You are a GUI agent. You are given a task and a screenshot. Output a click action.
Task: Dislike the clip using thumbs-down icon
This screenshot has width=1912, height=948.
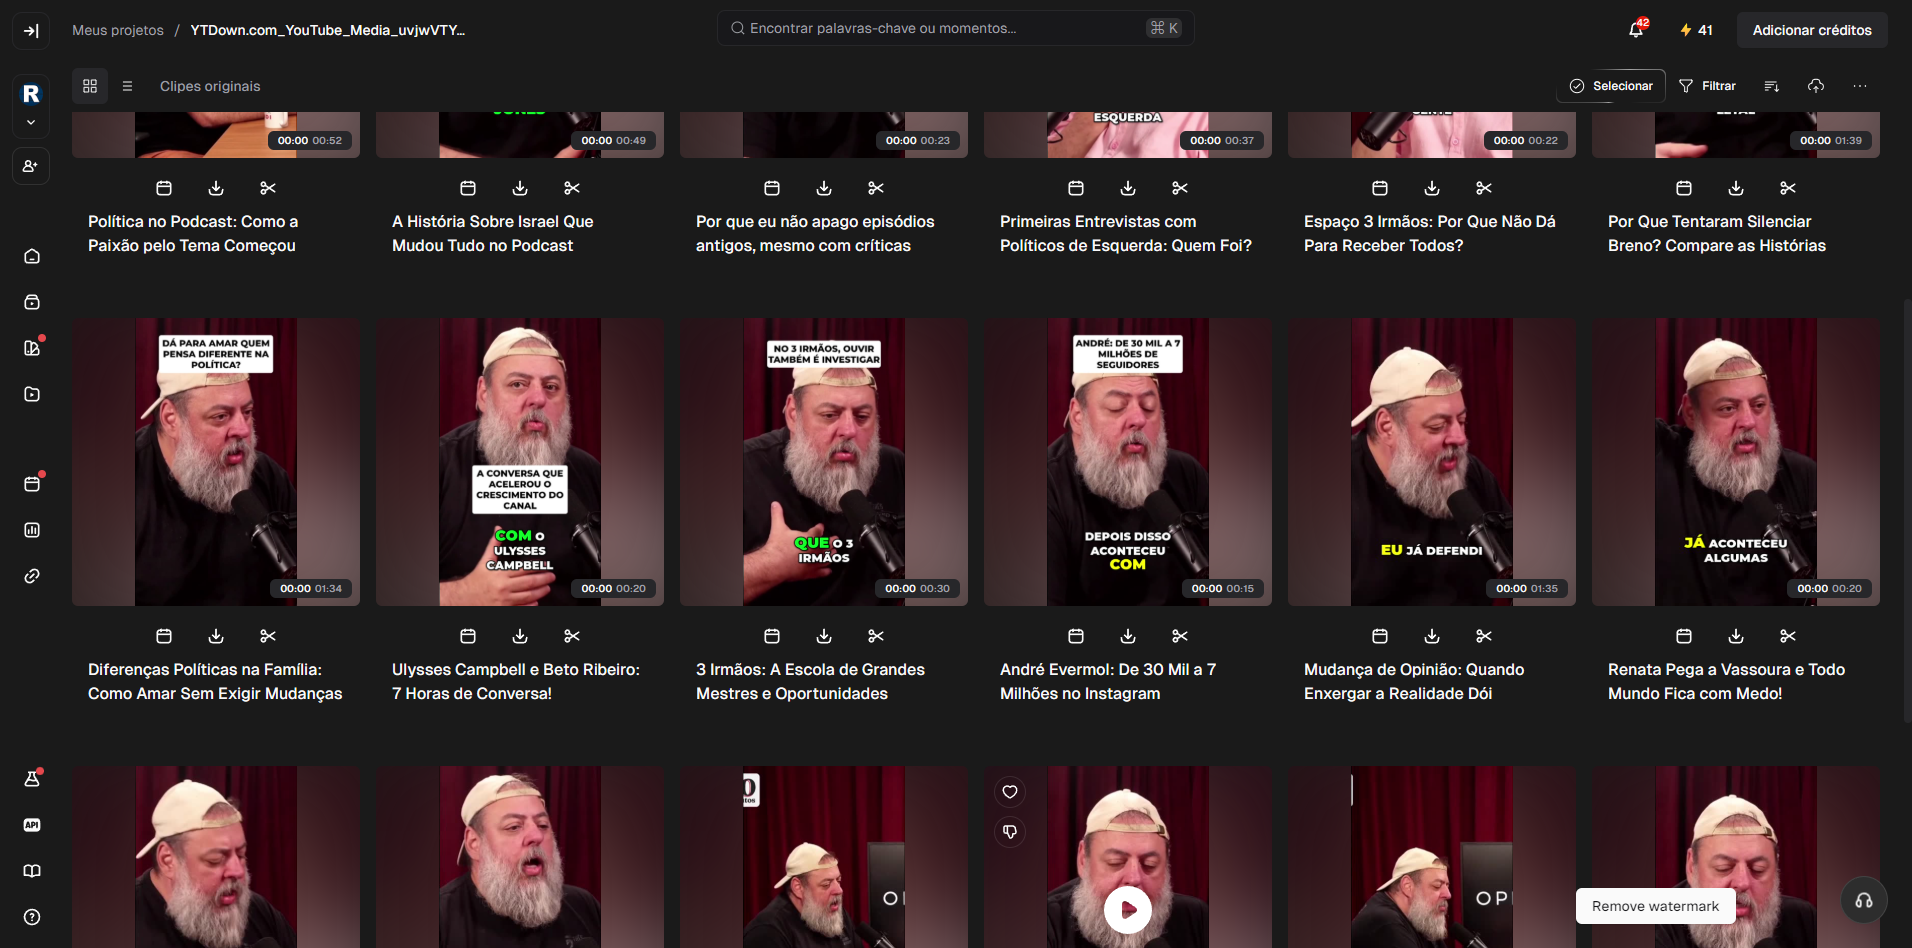1010,832
